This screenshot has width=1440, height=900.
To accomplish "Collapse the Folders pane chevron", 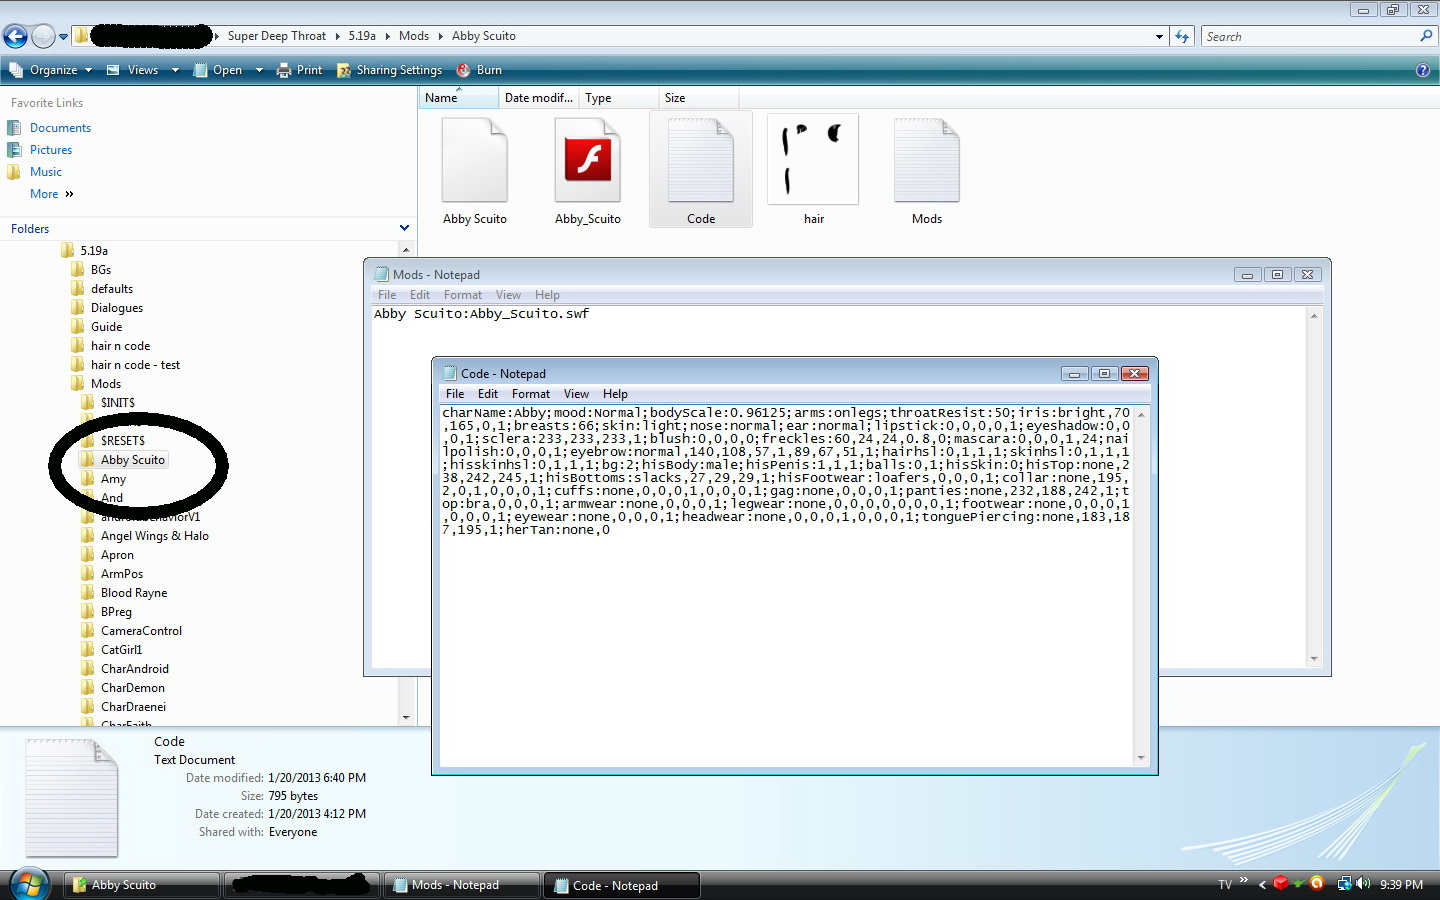I will point(404,228).
